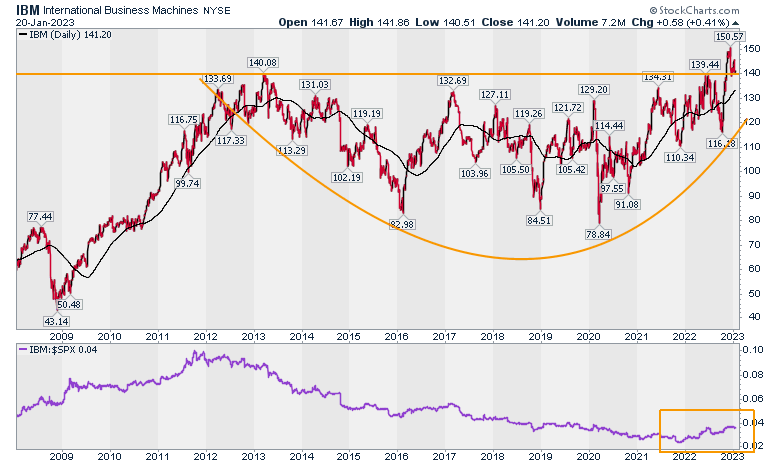Click the Close 141.20 value in header

click(515, 22)
